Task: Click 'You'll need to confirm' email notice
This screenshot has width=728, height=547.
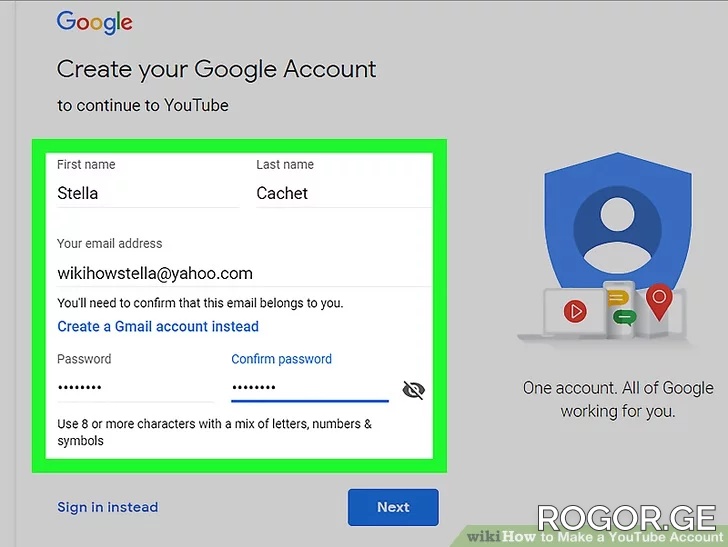Action: [x=200, y=303]
